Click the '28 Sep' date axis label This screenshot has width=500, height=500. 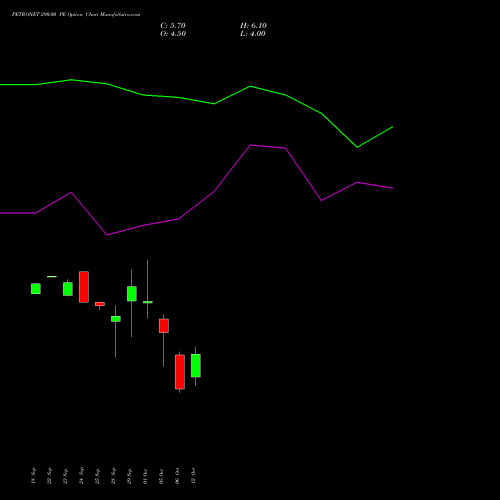tap(113, 476)
